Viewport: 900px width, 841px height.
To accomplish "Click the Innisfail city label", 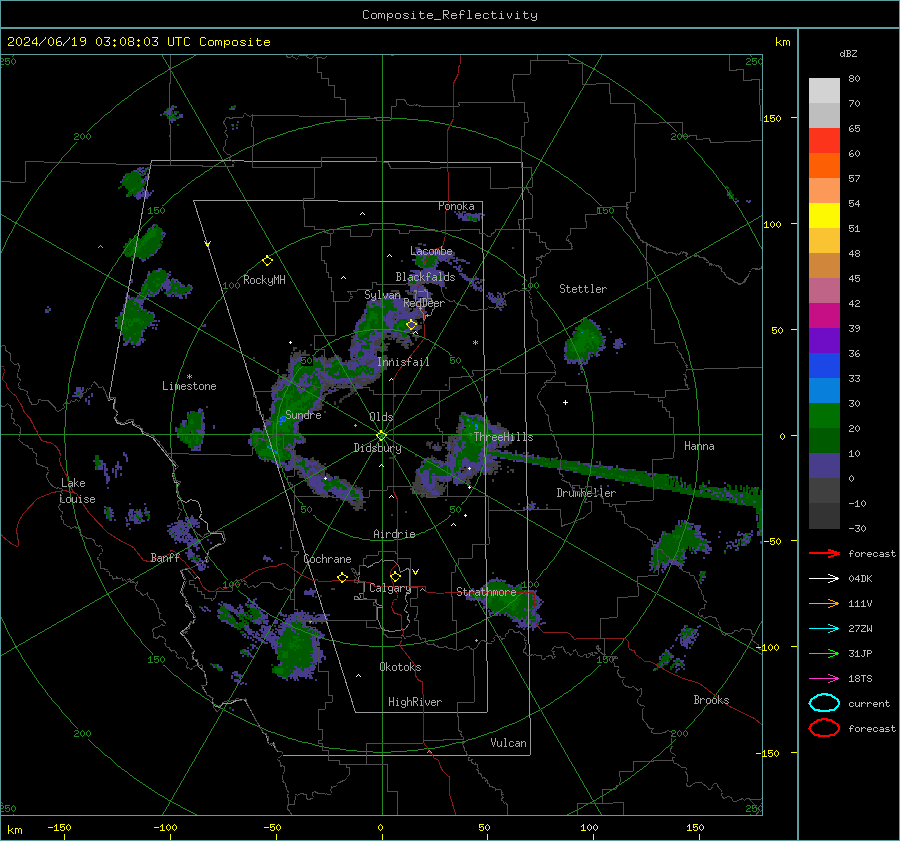I will (x=403, y=362).
